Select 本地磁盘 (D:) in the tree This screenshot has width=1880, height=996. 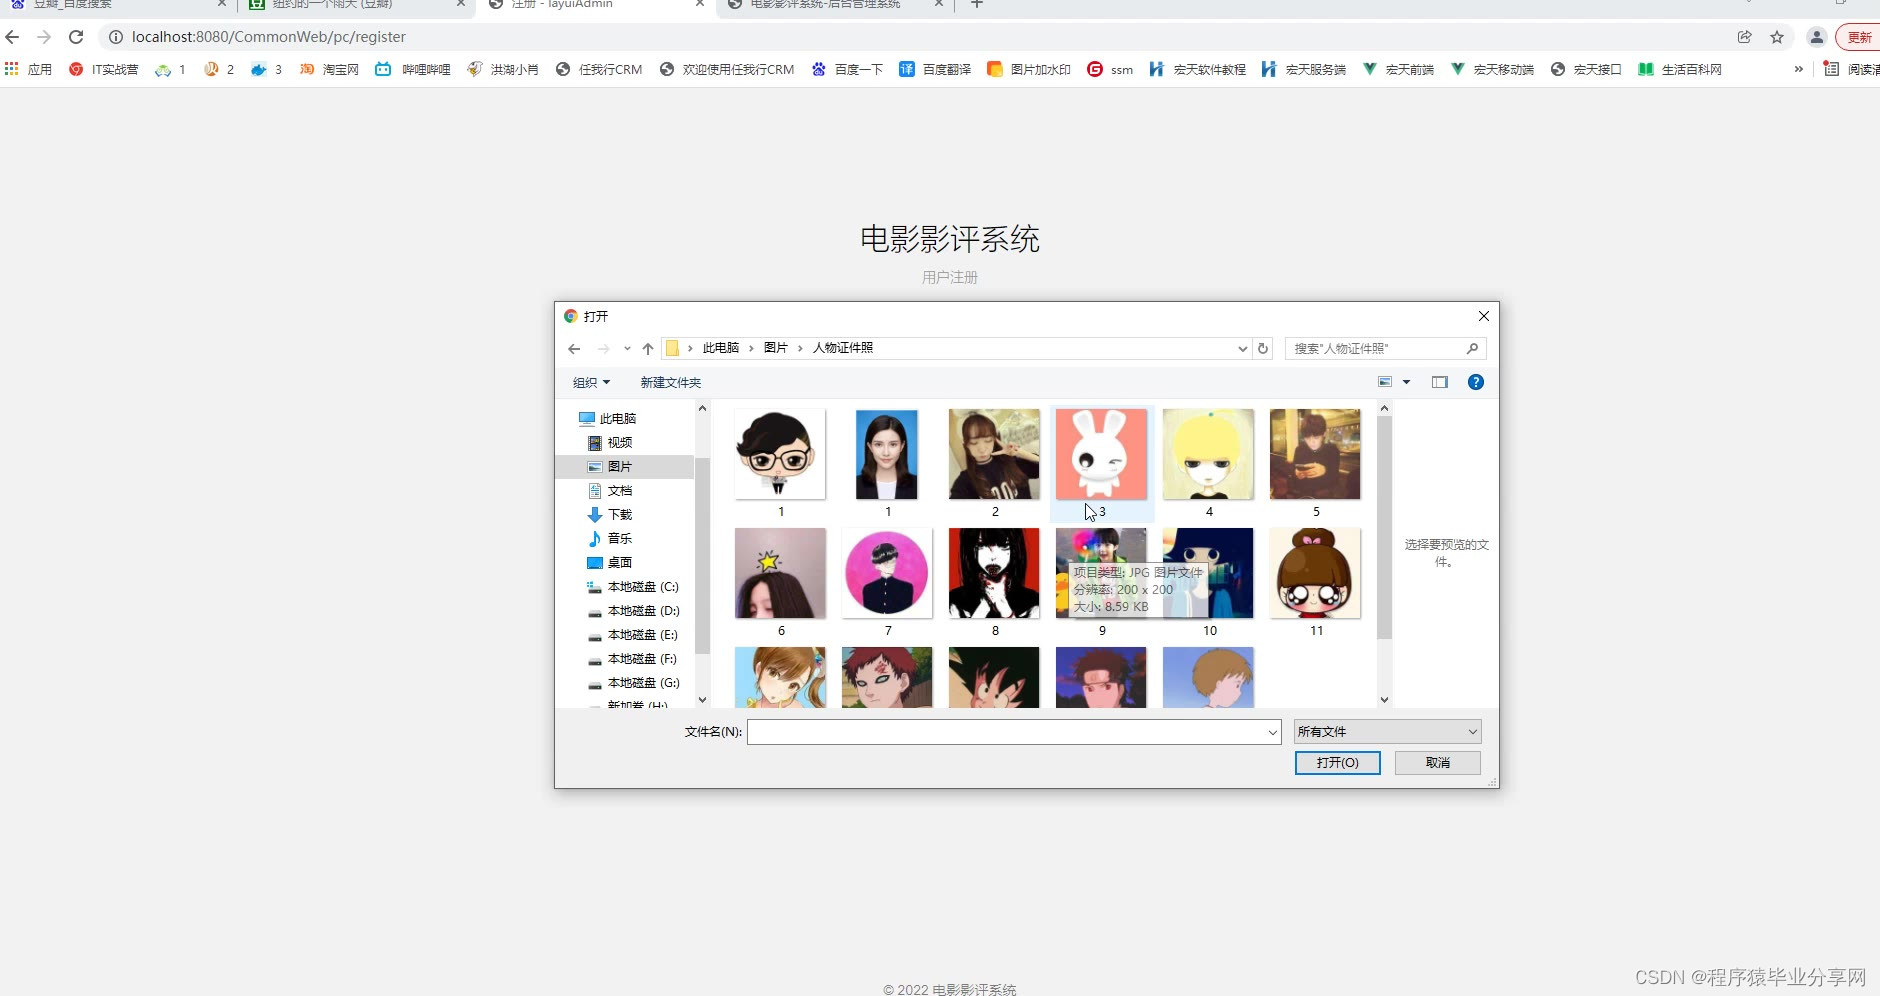633,611
